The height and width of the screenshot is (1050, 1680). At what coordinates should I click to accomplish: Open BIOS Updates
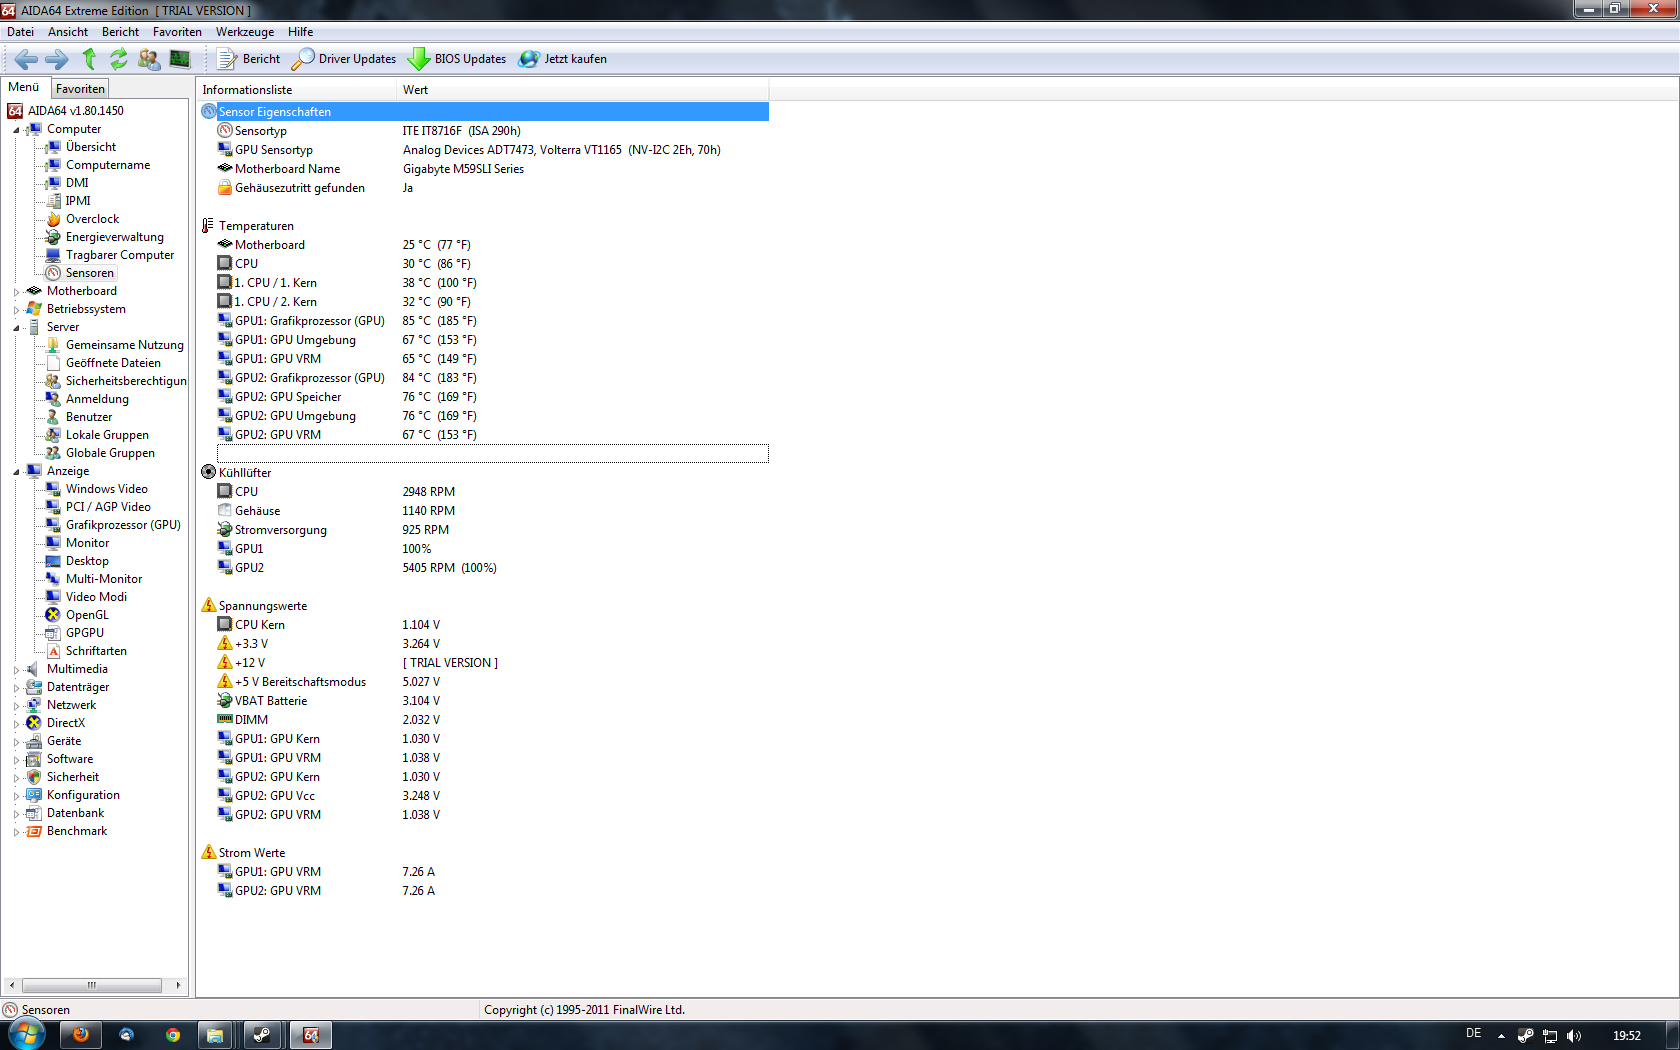pyautogui.click(x=457, y=59)
